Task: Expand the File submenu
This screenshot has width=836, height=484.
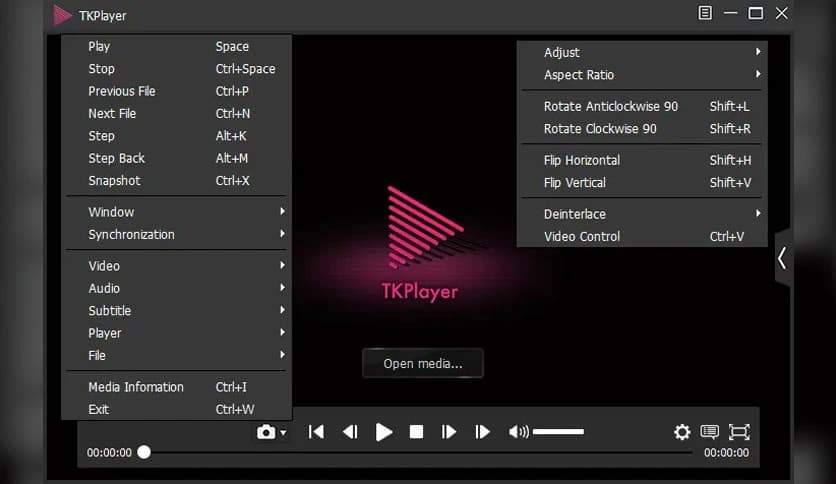Action: pos(176,356)
